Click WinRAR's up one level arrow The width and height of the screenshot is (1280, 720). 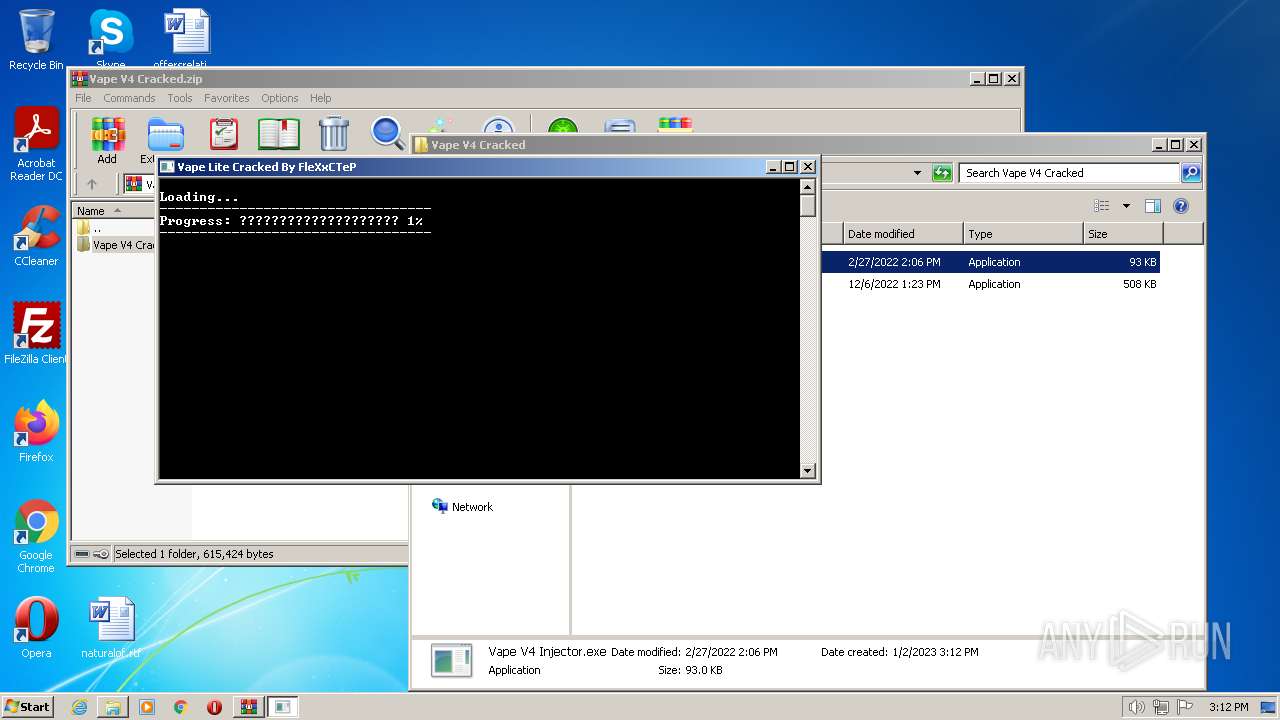pos(92,184)
